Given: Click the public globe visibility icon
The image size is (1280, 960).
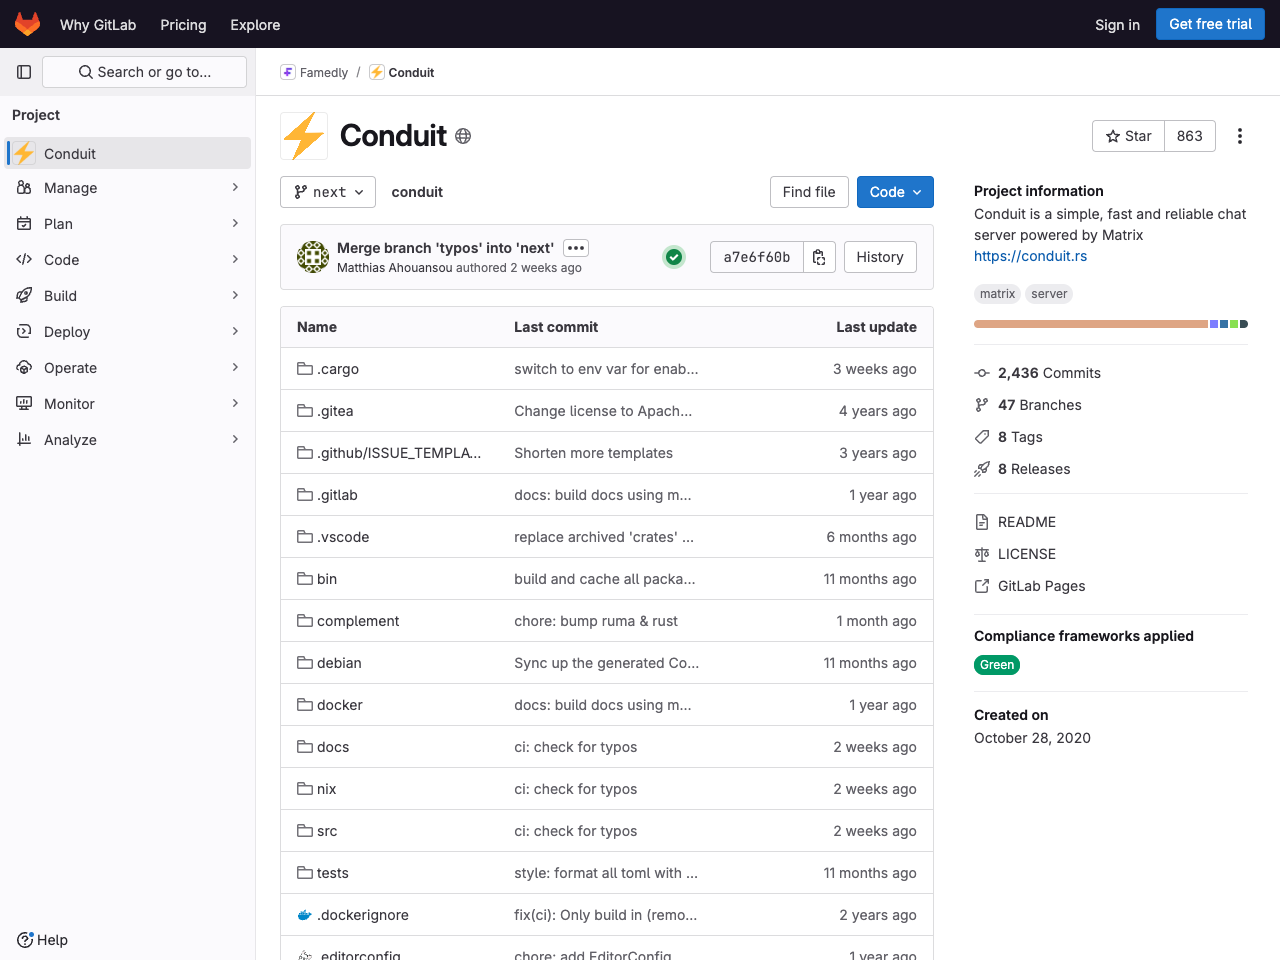Looking at the screenshot, I should pyautogui.click(x=463, y=136).
